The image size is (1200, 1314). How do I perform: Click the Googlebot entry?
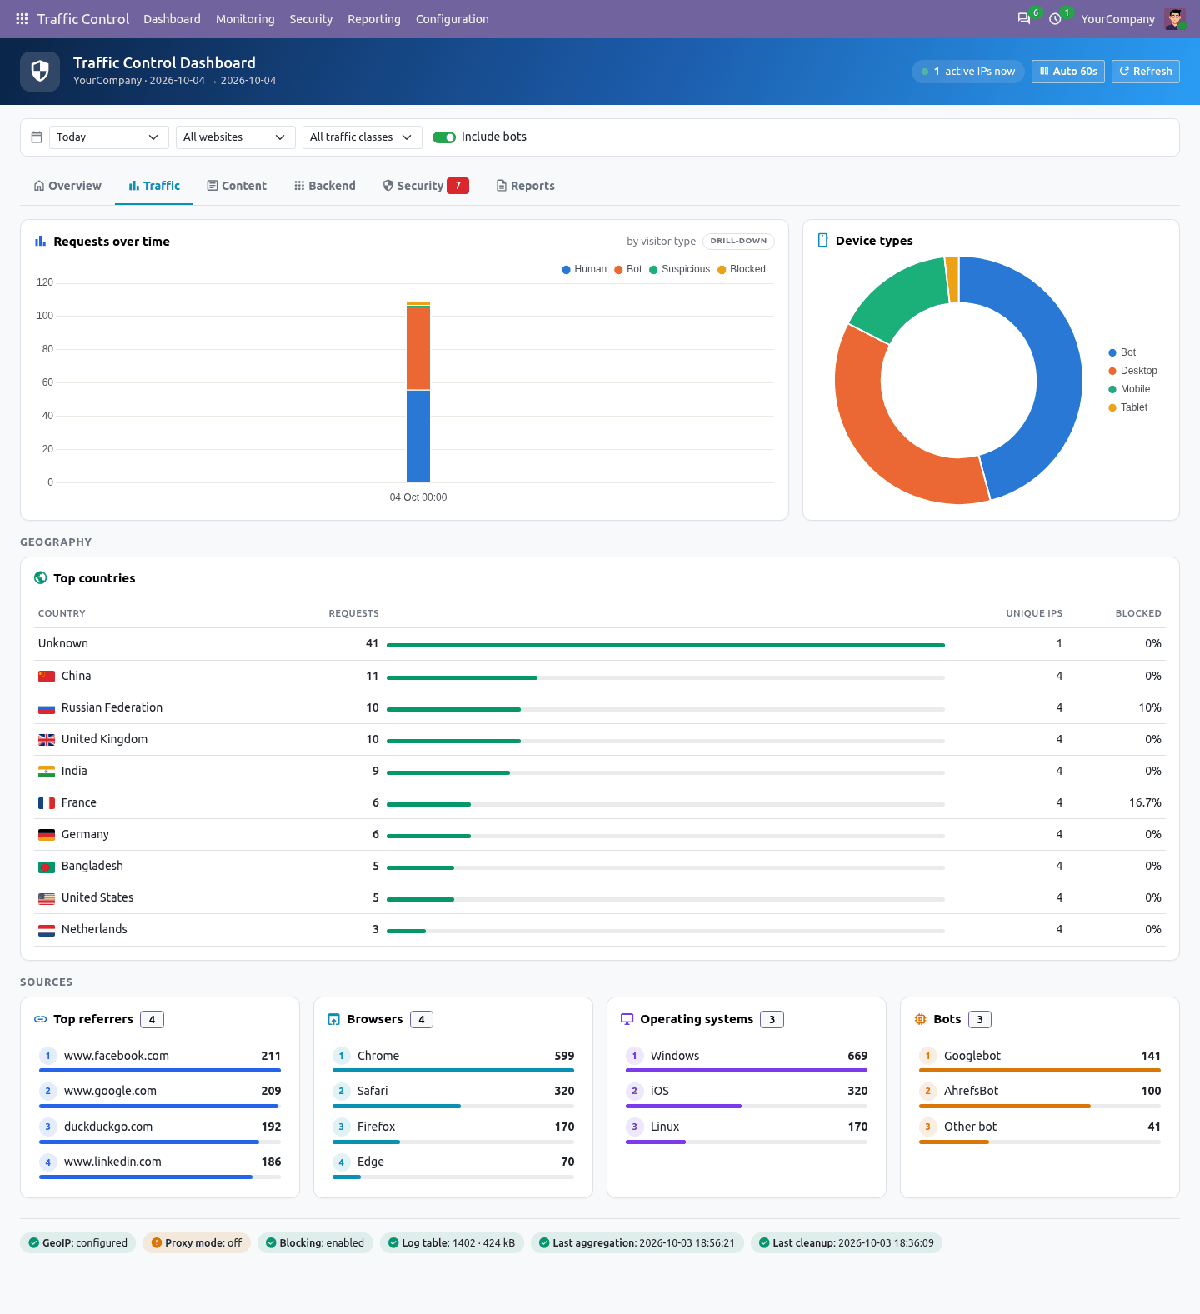(1040, 1061)
